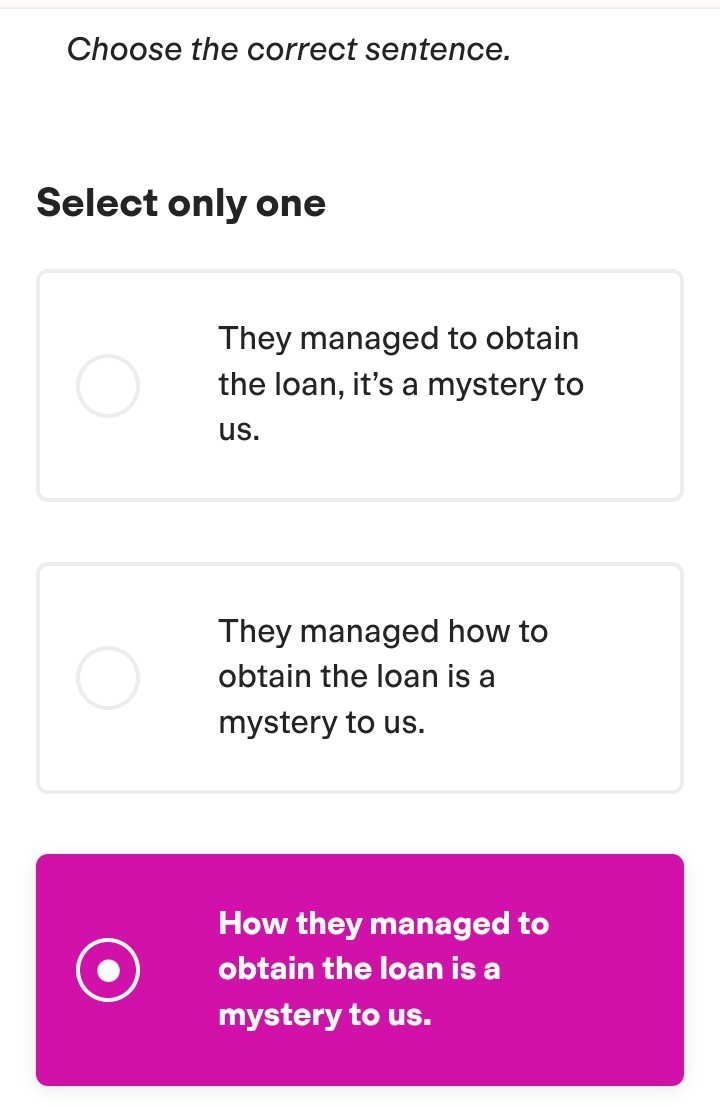The height and width of the screenshot is (1107, 720).
Task: Click the word "us." in the first option
Action: (x=239, y=431)
